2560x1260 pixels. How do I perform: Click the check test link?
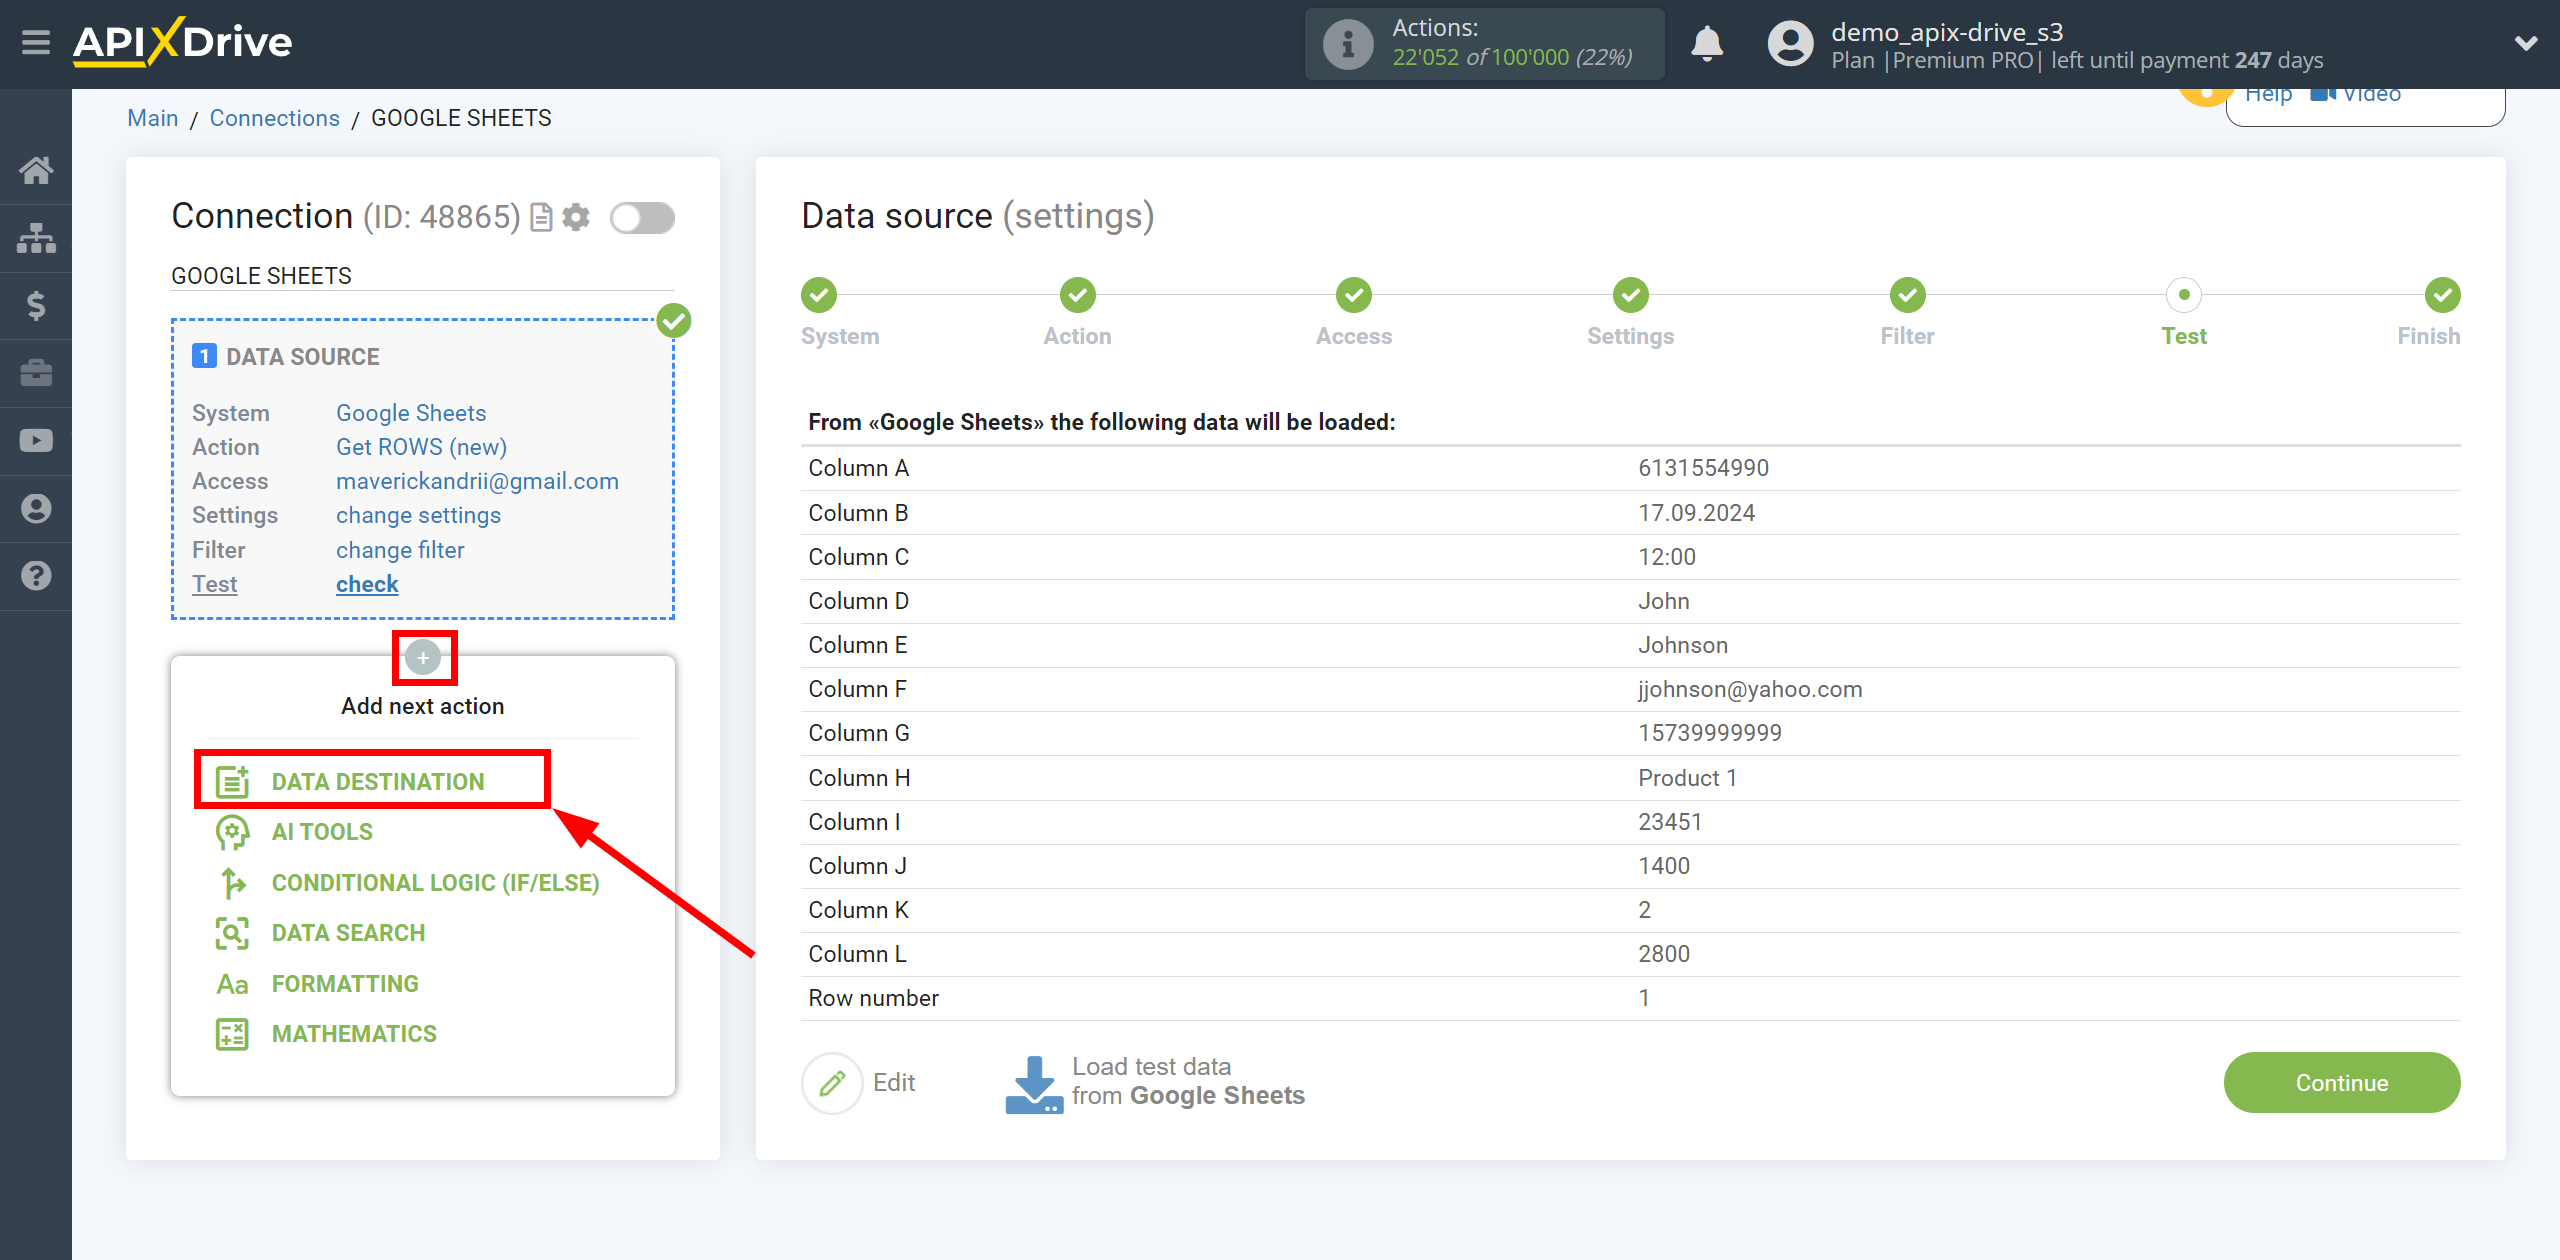(367, 584)
